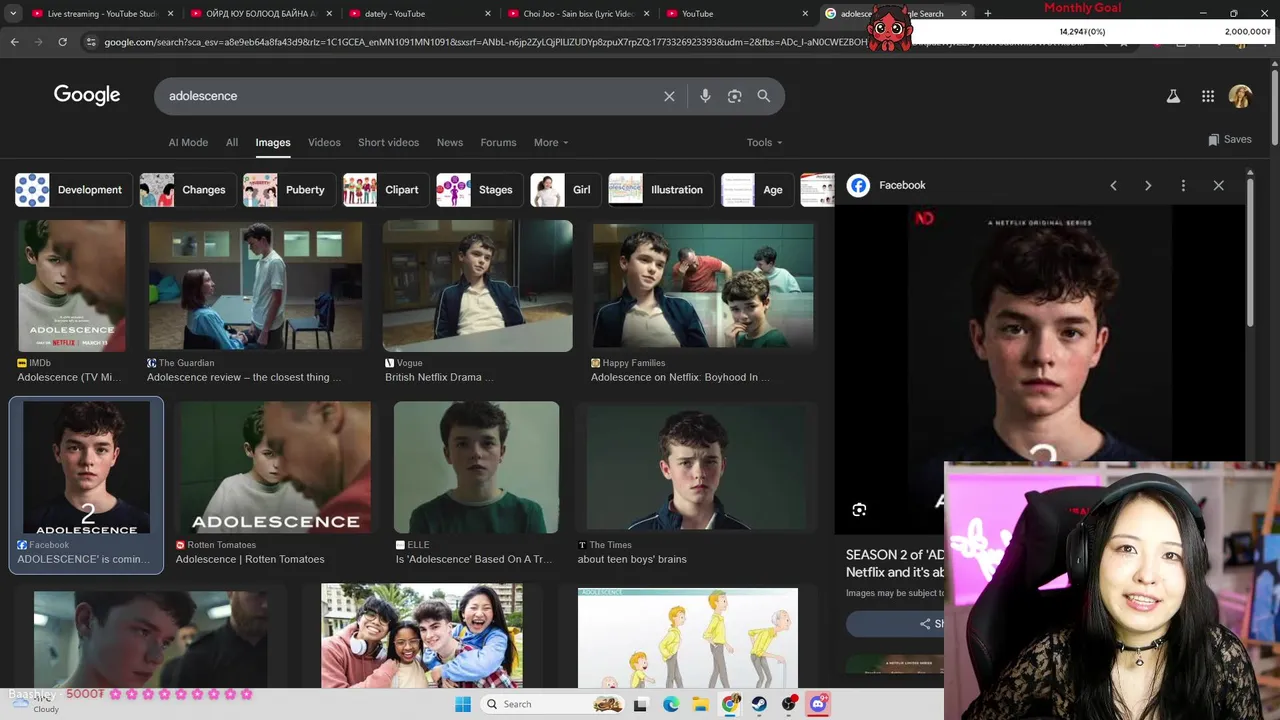This screenshot has width=1280, height=720.
Task: Search inside image with lens icon
Action: (x=859, y=510)
